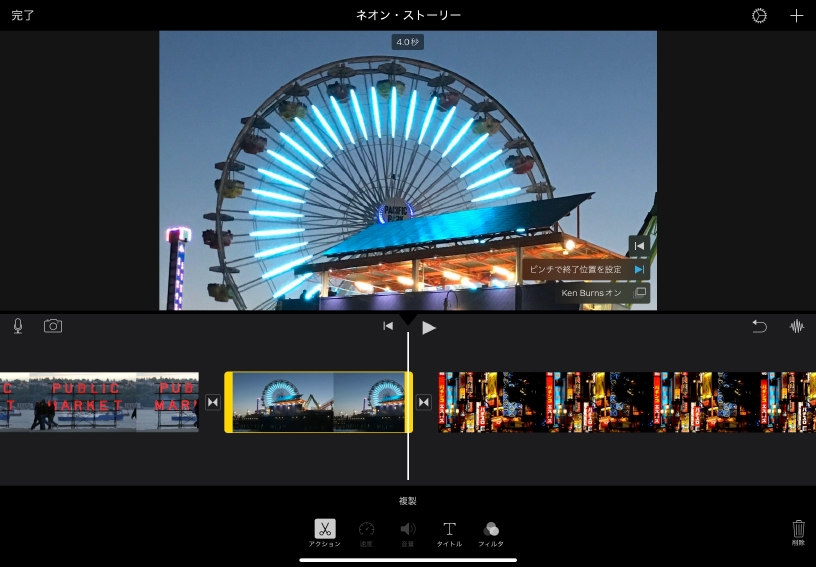This screenshot has height=567, width=816.
Task: Select Ken Burns end position button
Action: coord(638,269)
